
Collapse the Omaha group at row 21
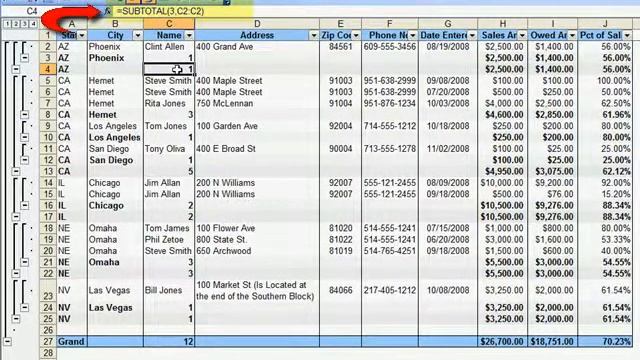pyautogui.click(x=24, y=262)
